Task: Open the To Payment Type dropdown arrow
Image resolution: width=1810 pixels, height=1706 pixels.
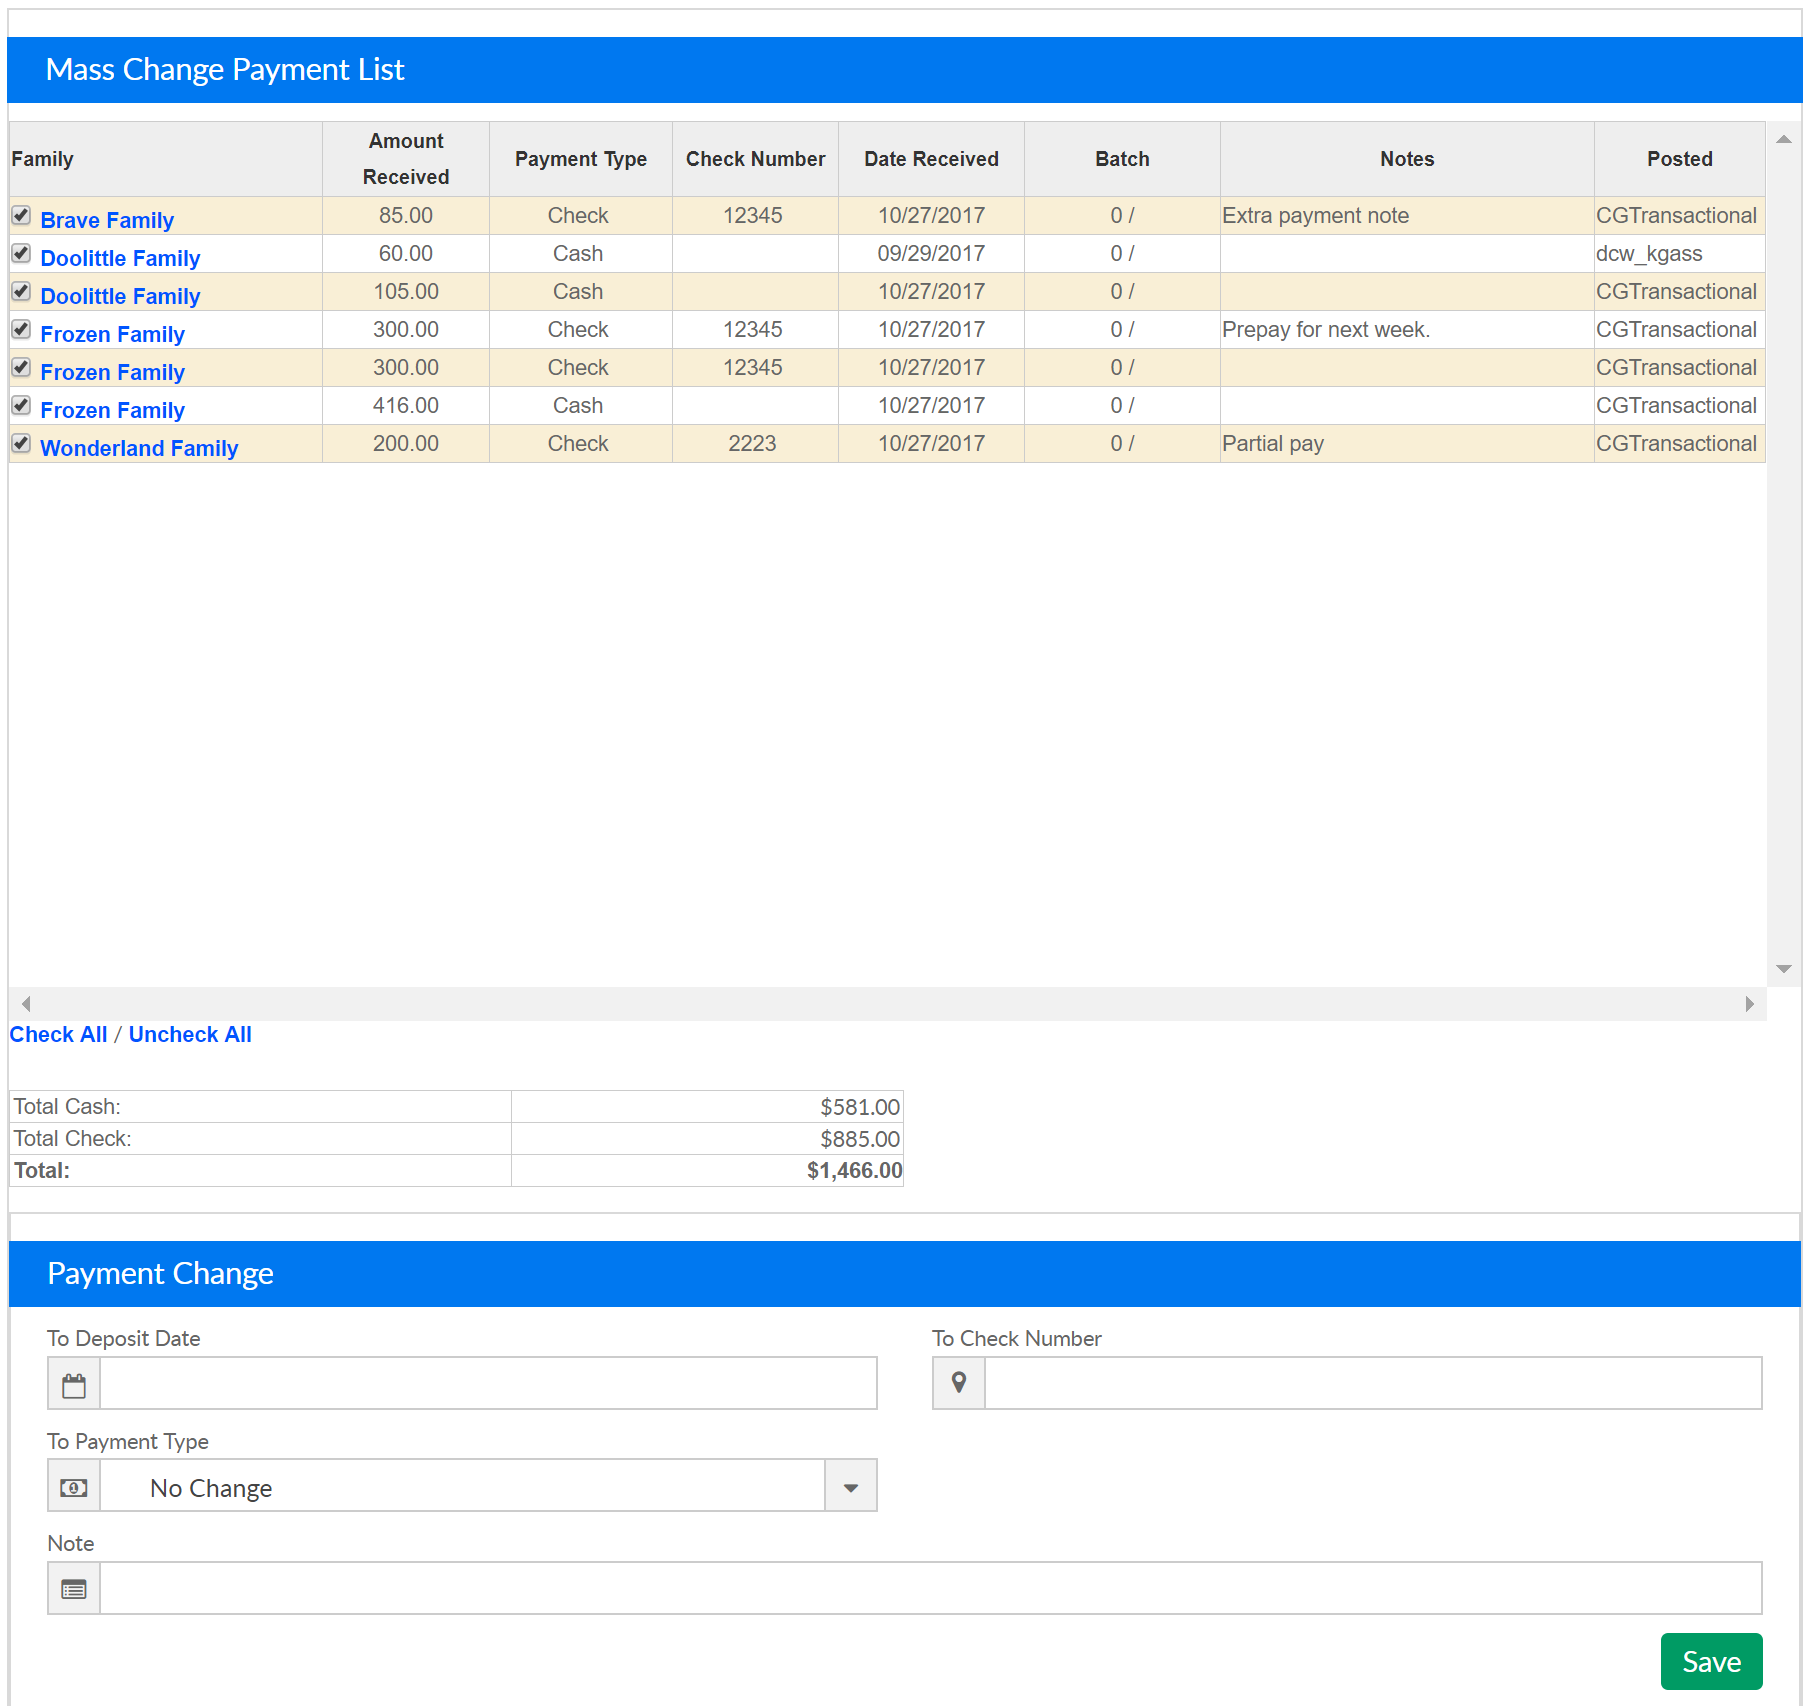Action: point(850,1487)
